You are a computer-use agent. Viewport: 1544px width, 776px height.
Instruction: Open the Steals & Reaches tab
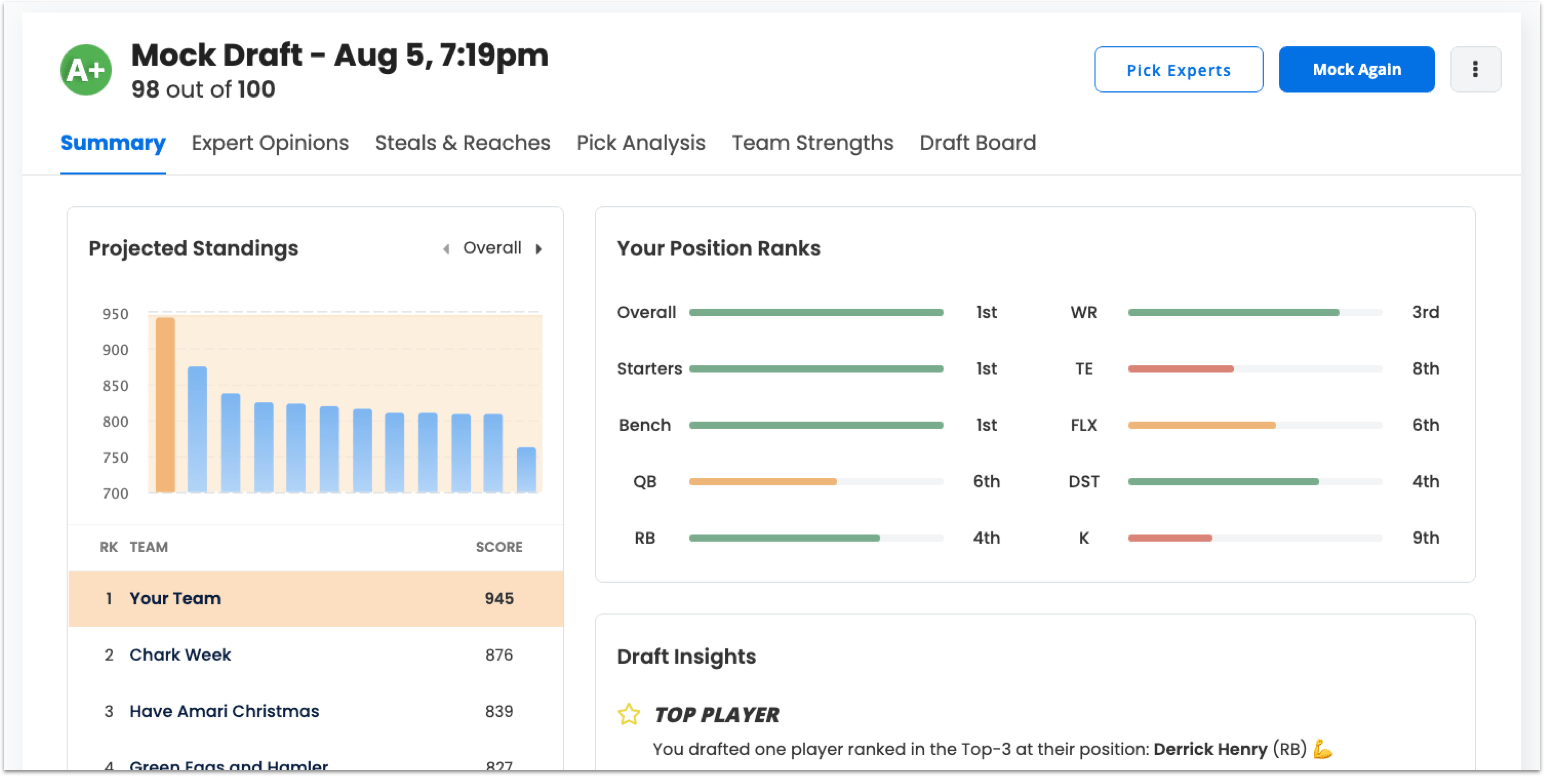pos(462,143)
